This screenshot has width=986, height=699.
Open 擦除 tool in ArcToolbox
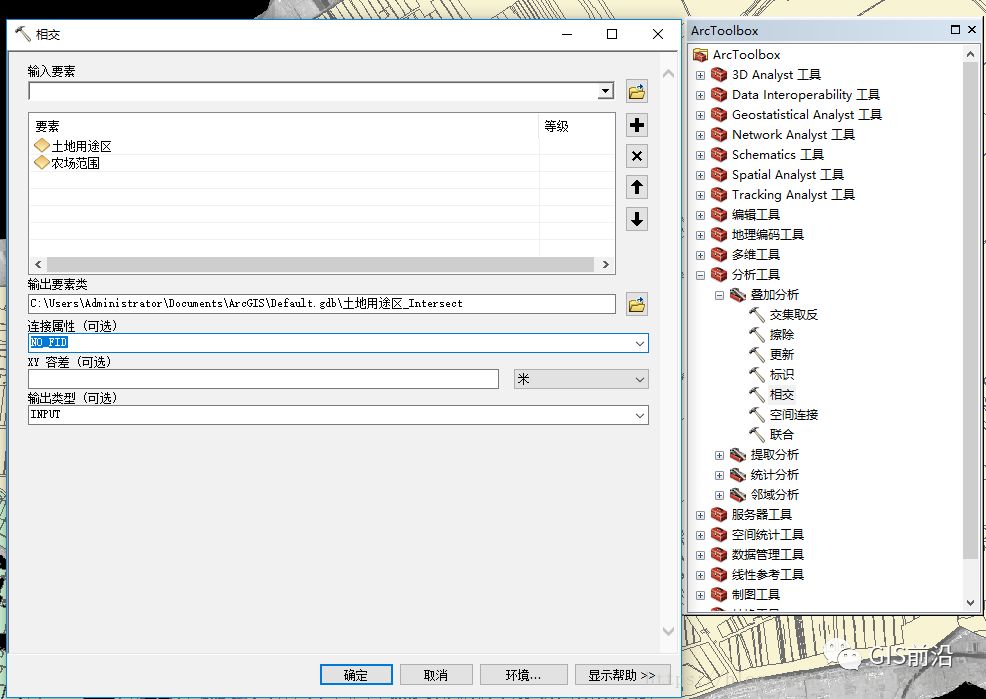pos(782,334)
